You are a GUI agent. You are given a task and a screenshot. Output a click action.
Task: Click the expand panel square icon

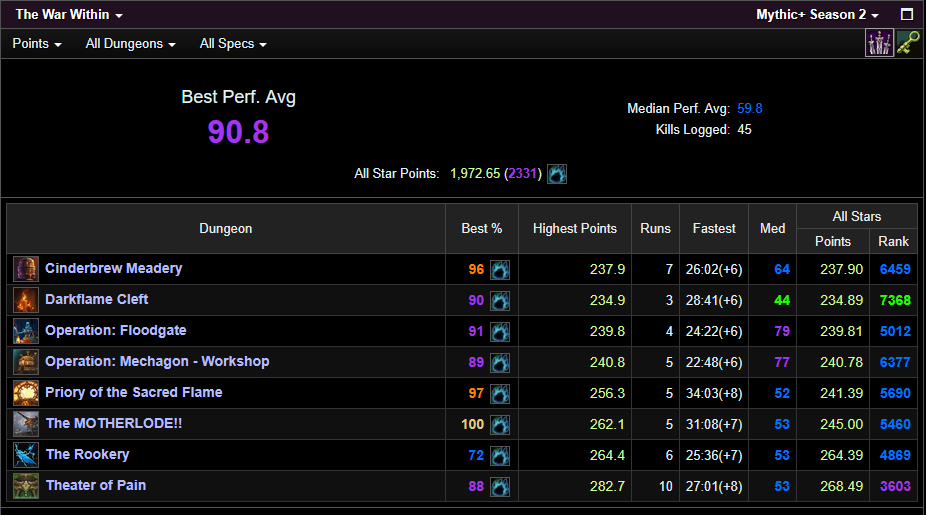907,14
